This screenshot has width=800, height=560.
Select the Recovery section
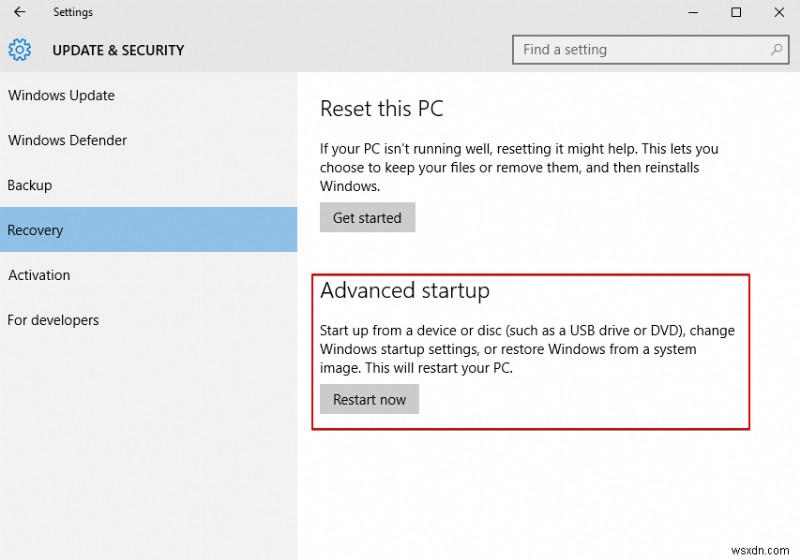(148, 230)
